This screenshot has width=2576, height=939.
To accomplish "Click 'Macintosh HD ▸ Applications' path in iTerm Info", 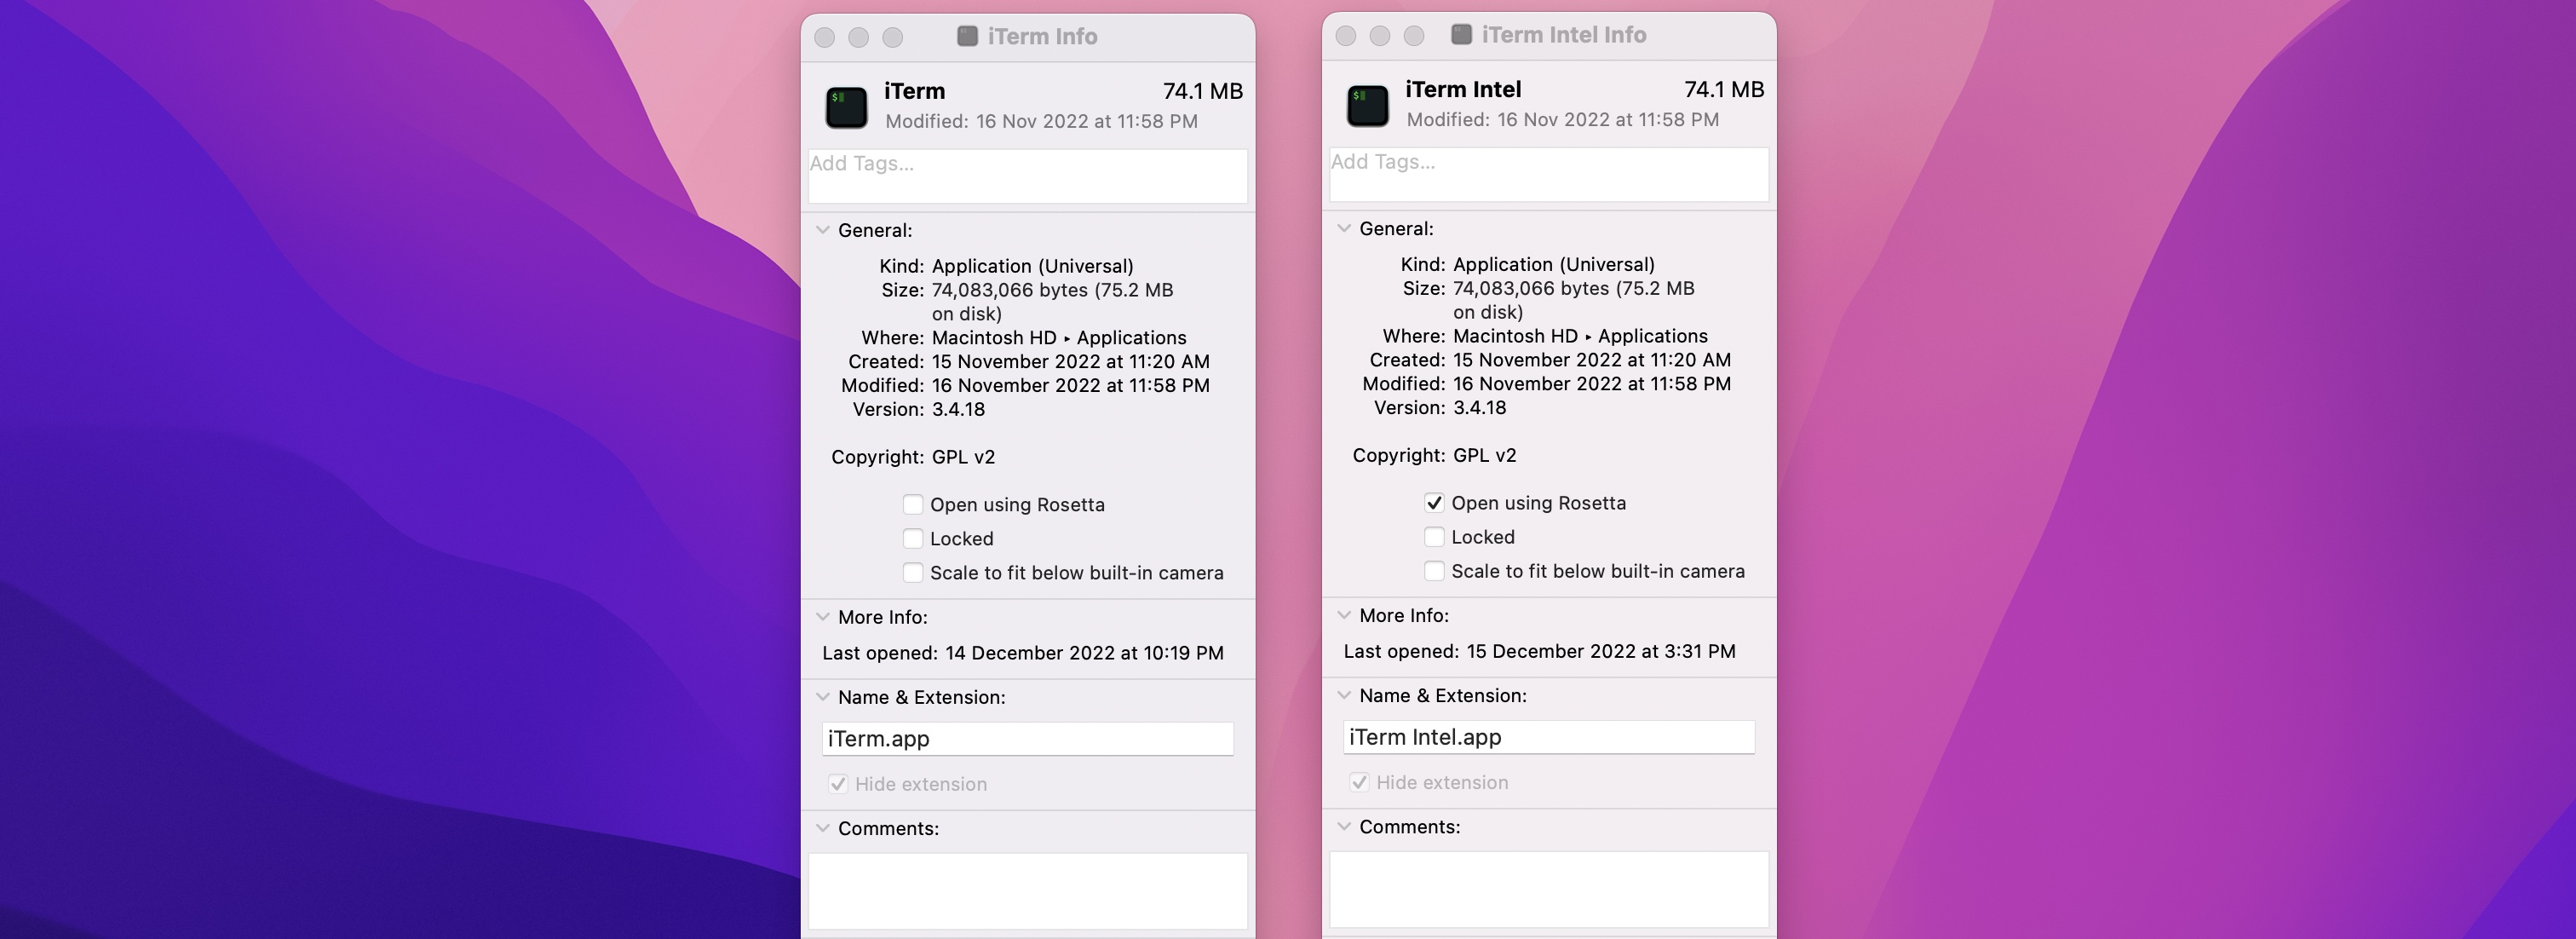I will tap(1059, 338).
